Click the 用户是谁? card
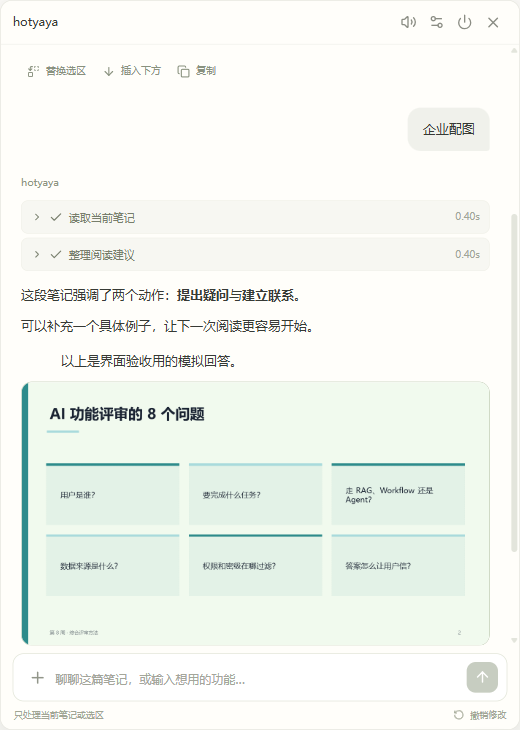 pyautogui.click(x=113, y=494)
